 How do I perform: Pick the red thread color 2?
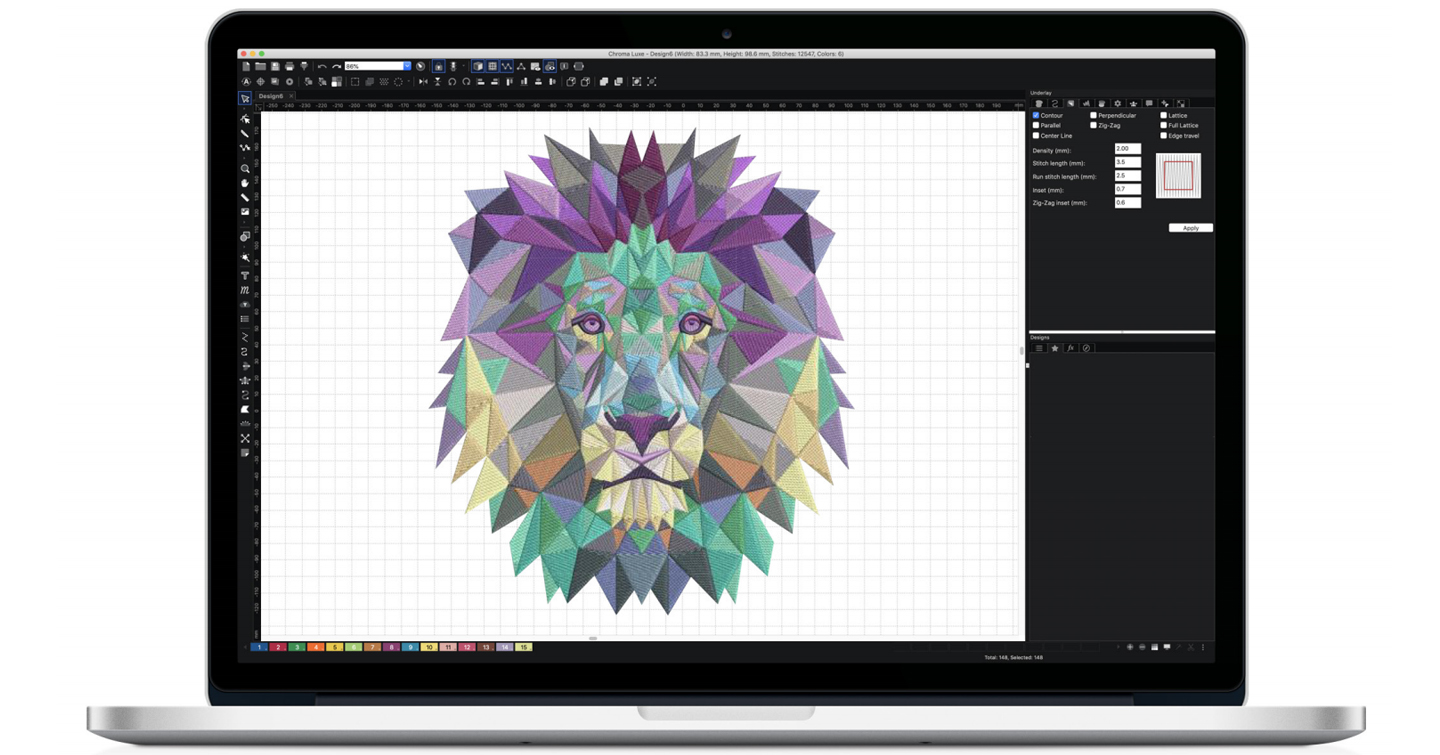coord(278,647)
